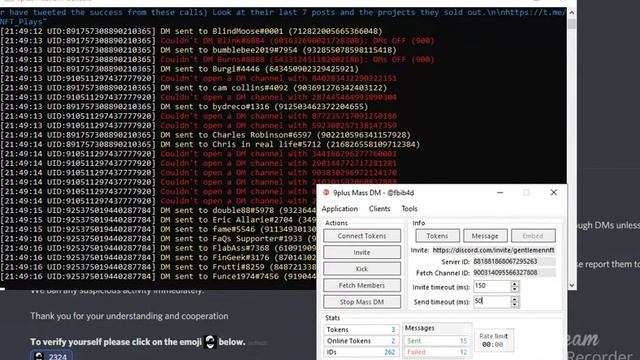Image resolution: width=640 pixels, height=360 pixels.
Task: Click log line 'DM sent to bumblebee2019#7954'
Action: tap(278, 50)
